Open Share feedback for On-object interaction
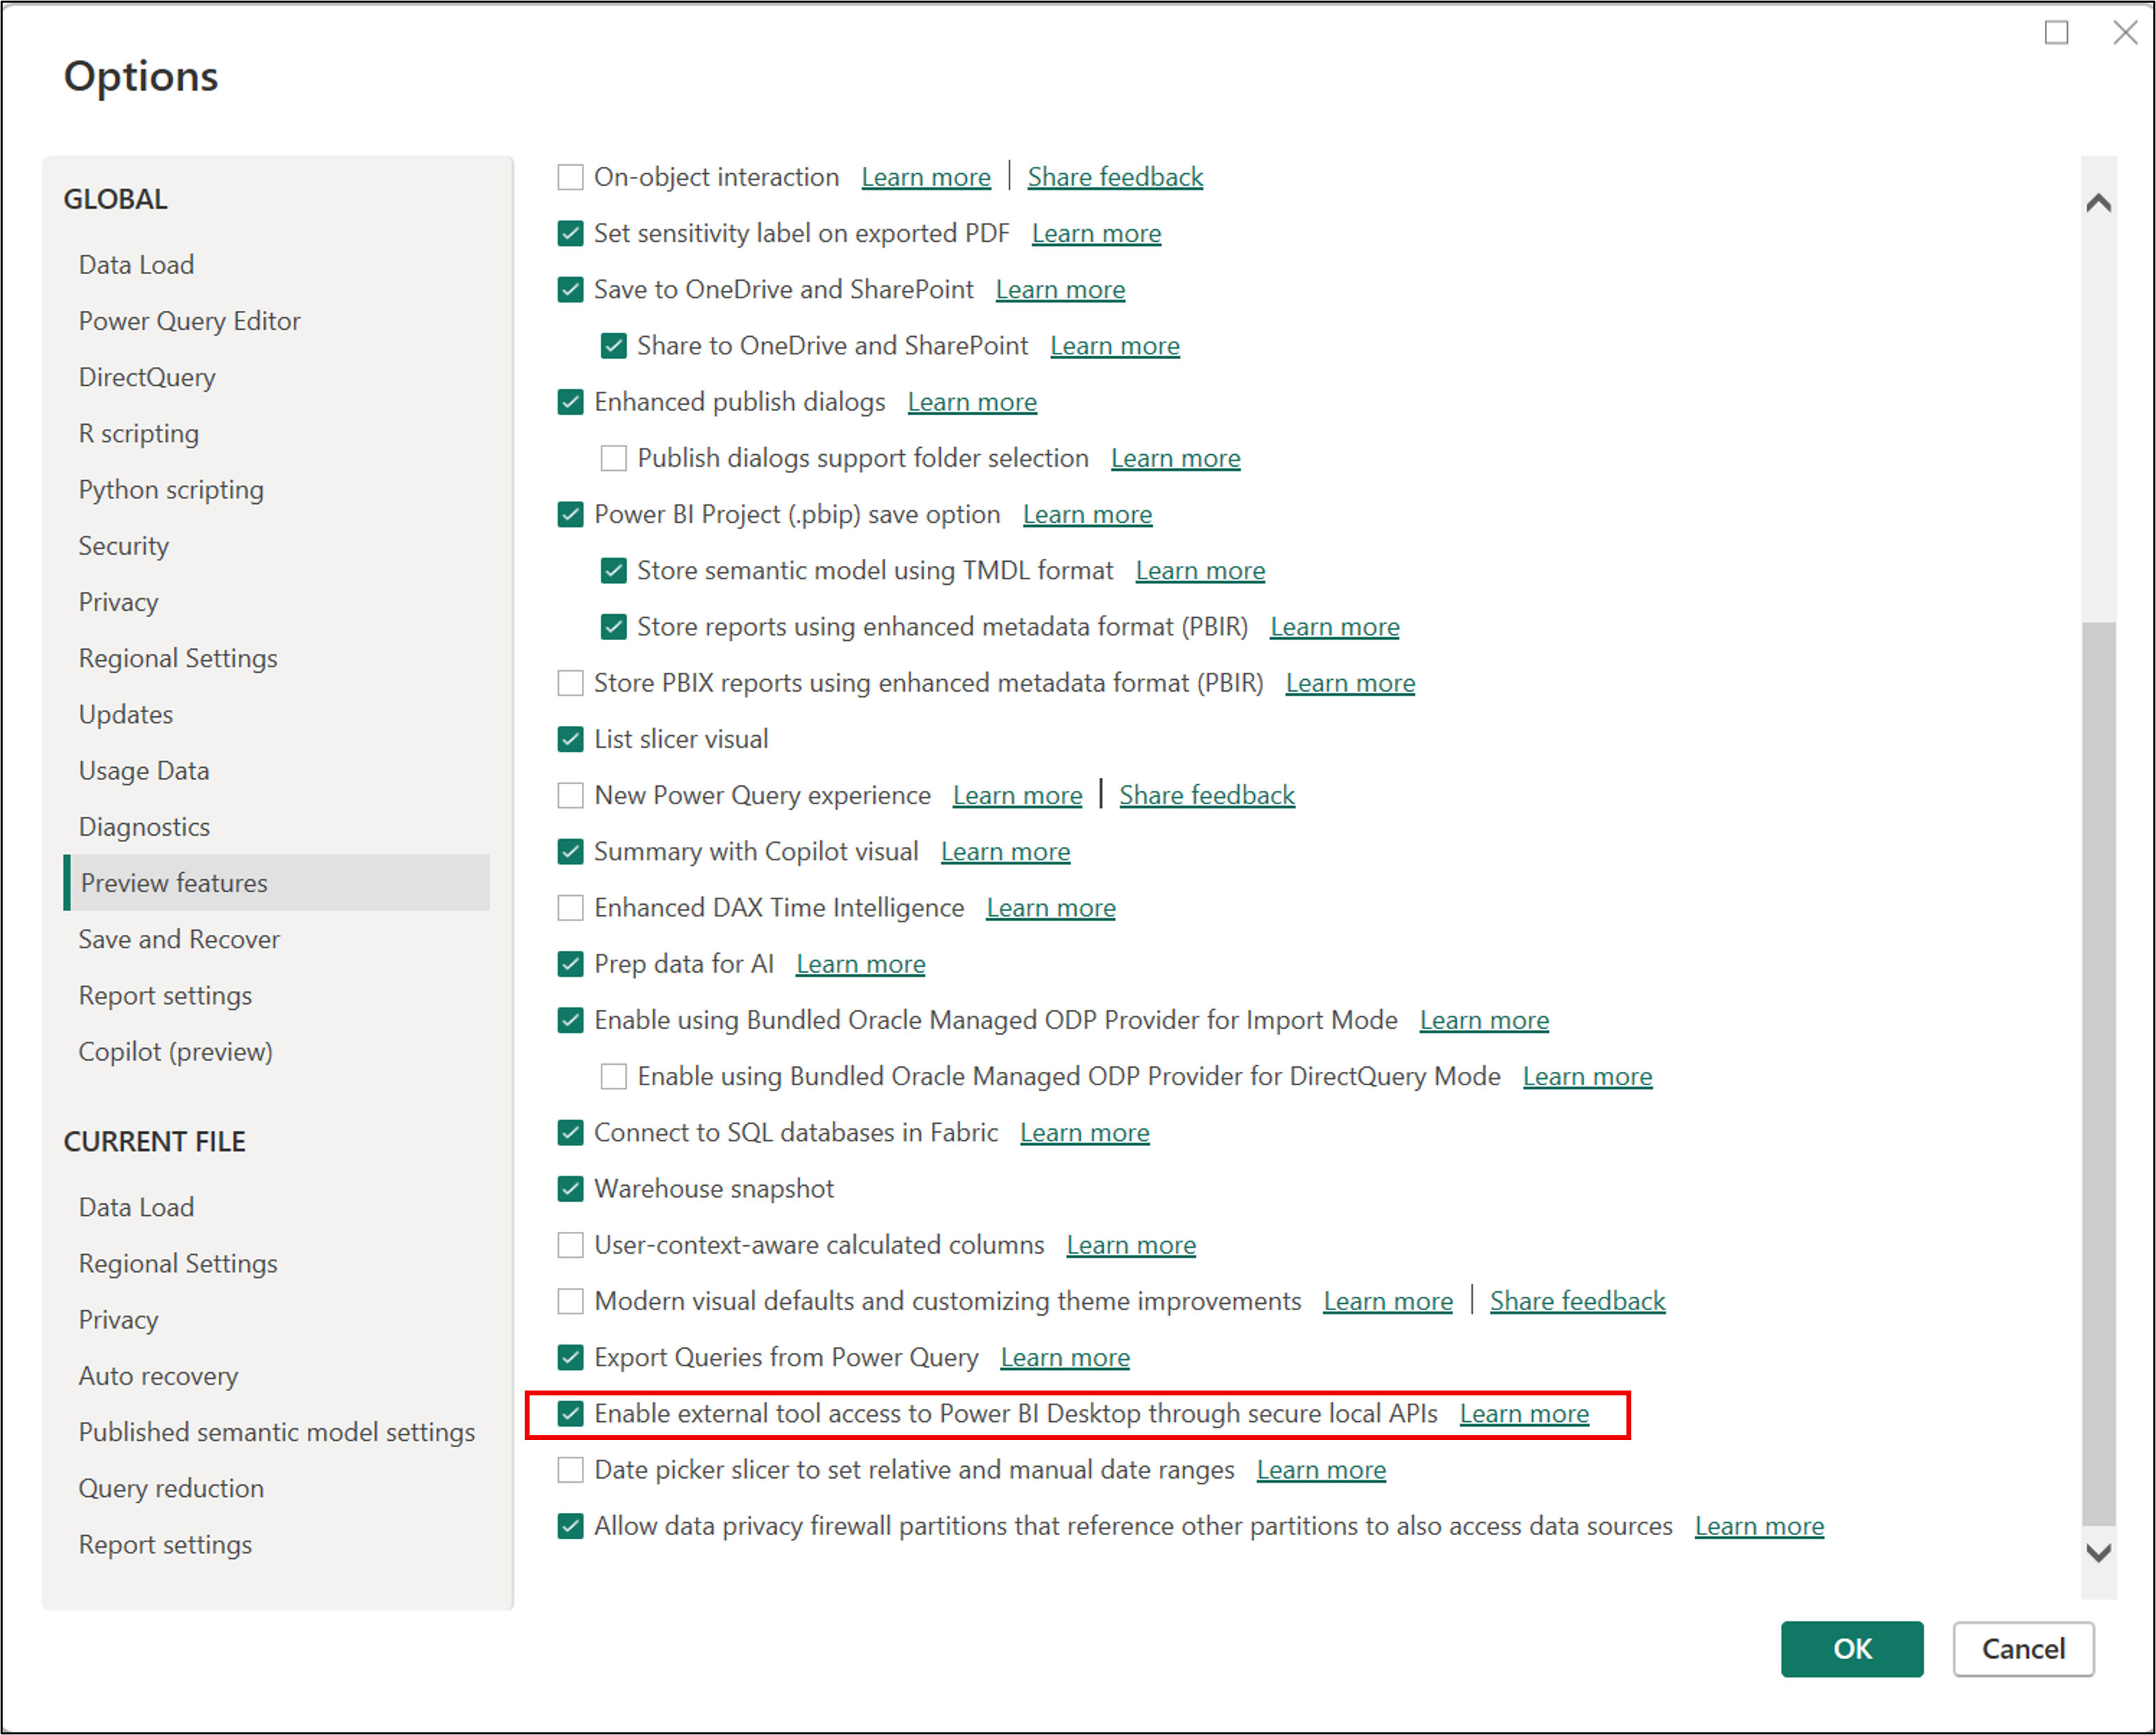2156x1735 pixels. (x=1115, y=177)
